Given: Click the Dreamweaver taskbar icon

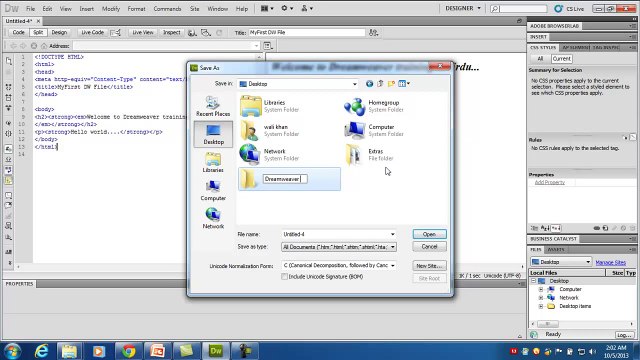Looking at the screenshot, I should [216, 351].
